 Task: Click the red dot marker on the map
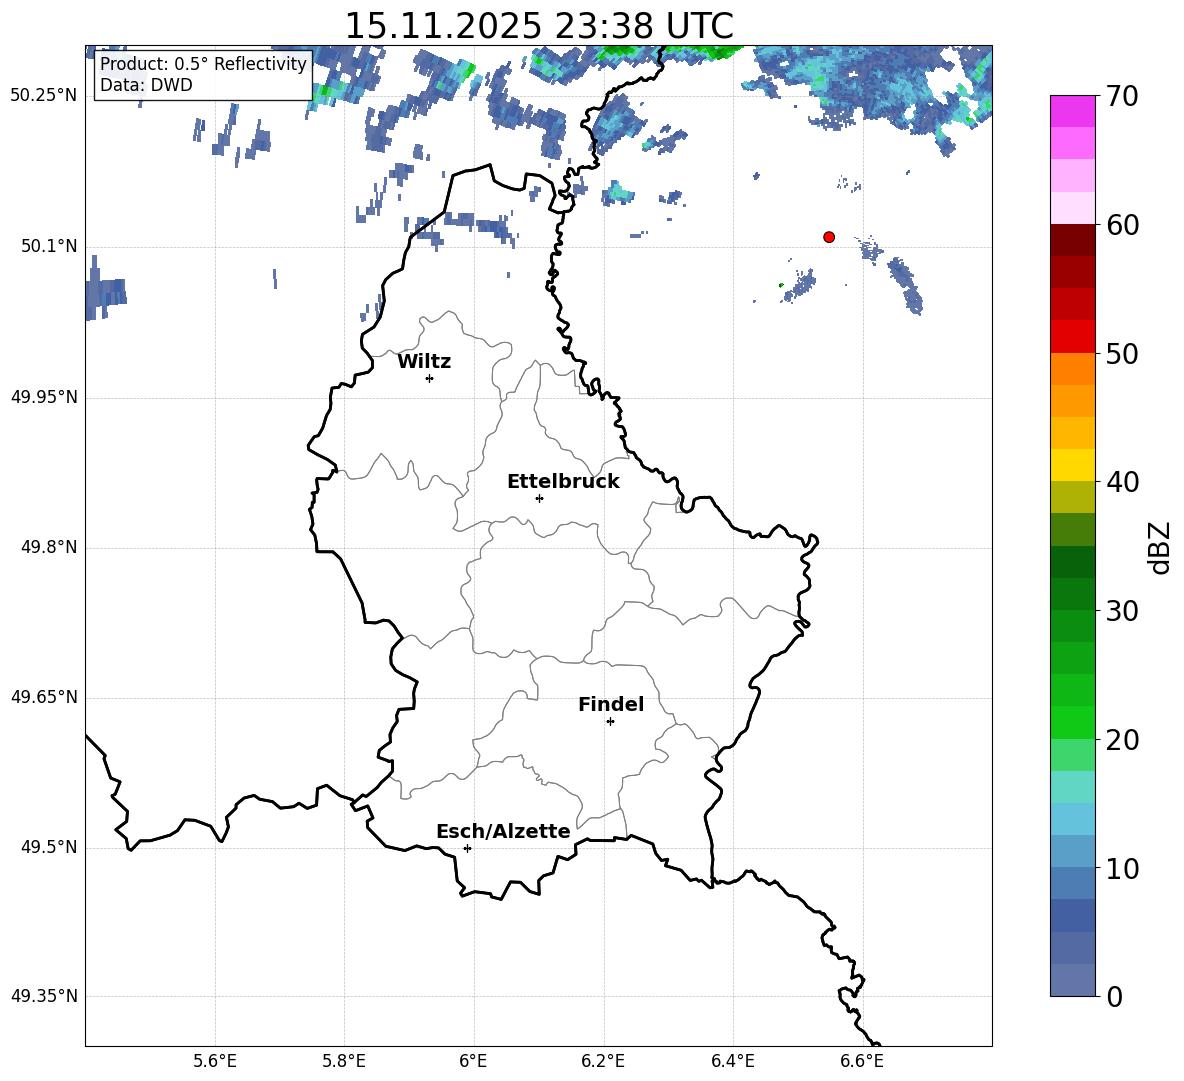(828, 237)
